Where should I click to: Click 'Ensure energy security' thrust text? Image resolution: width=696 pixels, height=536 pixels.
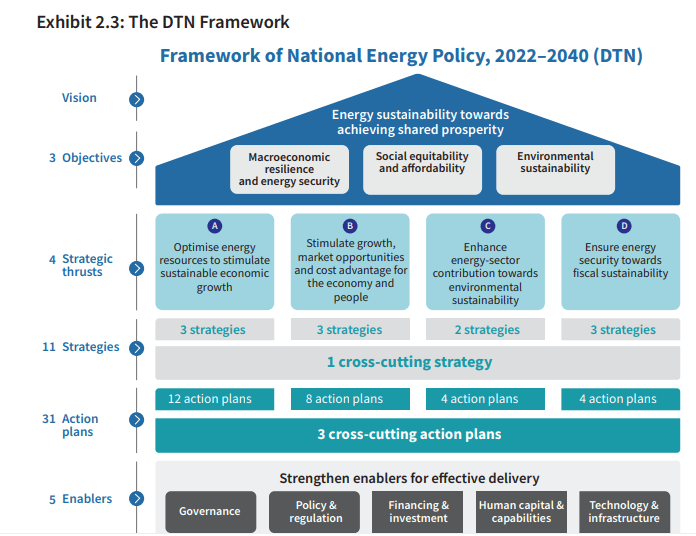[x=620, y=260]
